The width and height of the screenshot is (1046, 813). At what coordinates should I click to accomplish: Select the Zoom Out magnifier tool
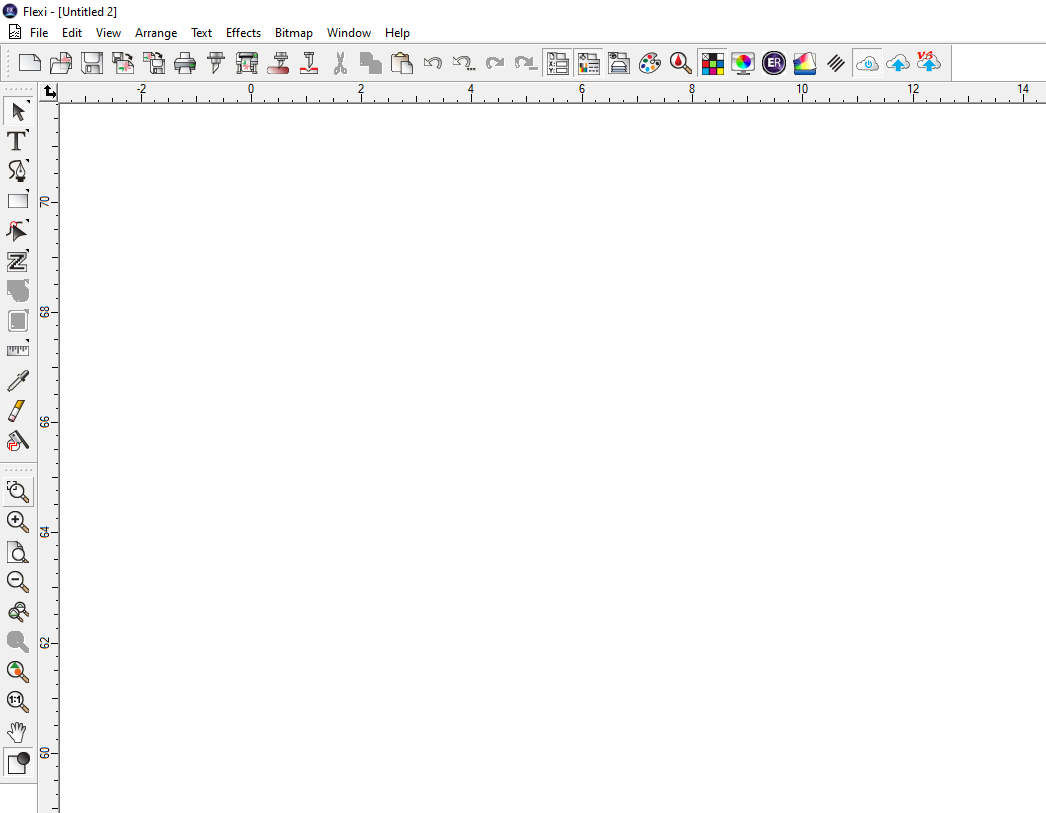(x=17, y=581)
